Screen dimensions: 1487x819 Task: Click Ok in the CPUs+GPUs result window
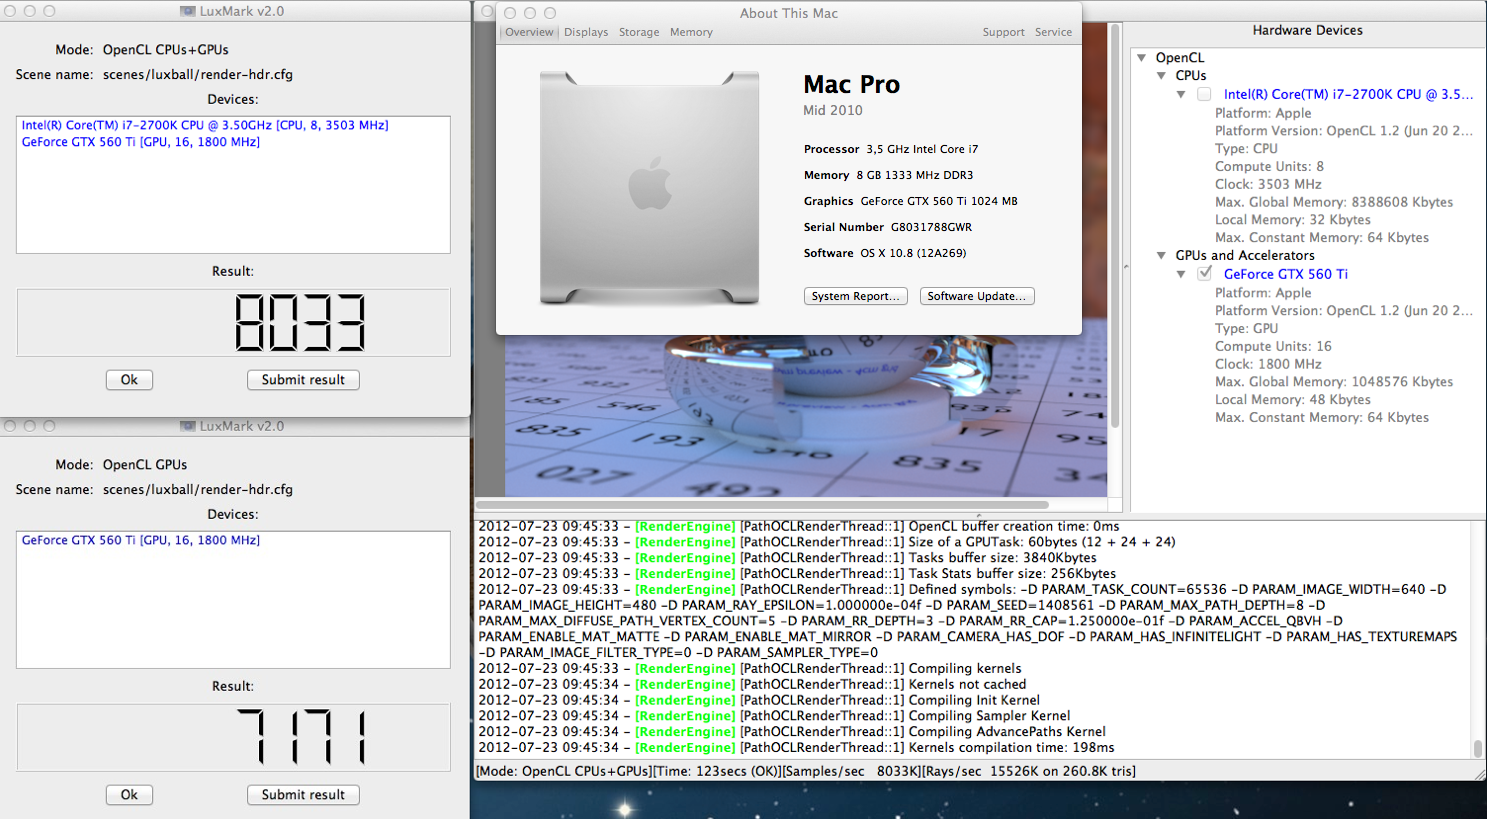click(129, 380)
